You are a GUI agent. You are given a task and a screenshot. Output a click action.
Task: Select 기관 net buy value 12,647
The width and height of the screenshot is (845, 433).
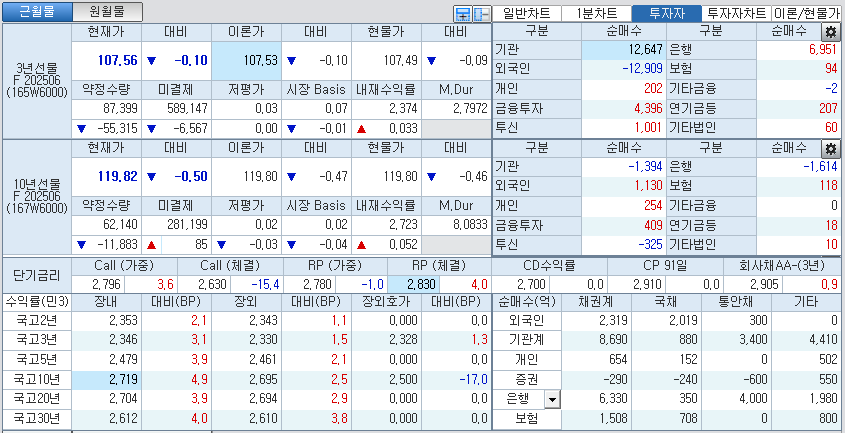click(x=624, y=50)
